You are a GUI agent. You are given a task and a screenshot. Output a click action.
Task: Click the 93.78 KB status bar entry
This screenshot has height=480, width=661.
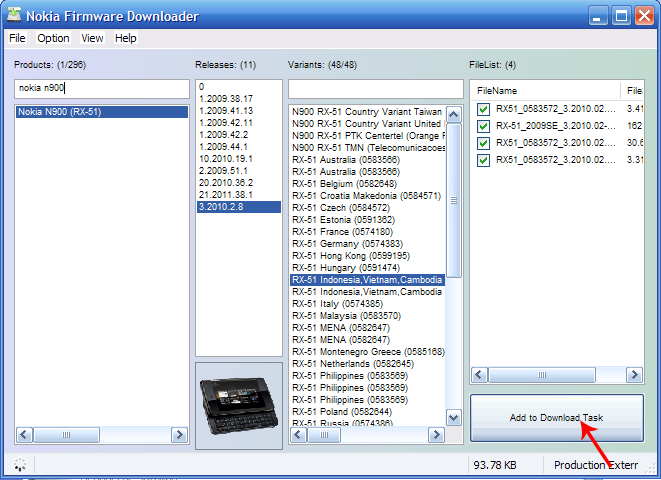495,465
